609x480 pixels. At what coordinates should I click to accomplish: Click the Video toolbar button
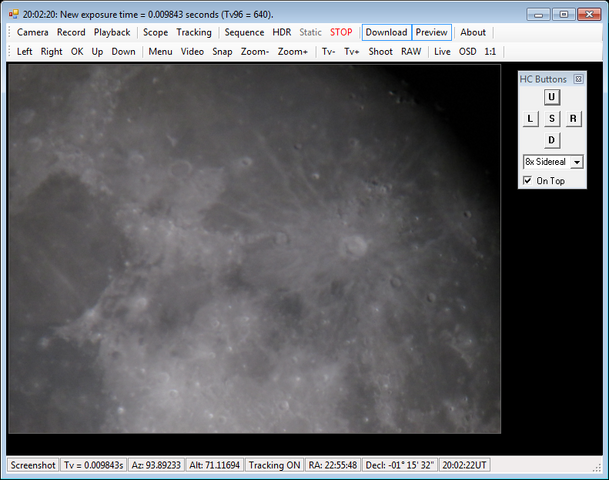[x=192, y=52]
